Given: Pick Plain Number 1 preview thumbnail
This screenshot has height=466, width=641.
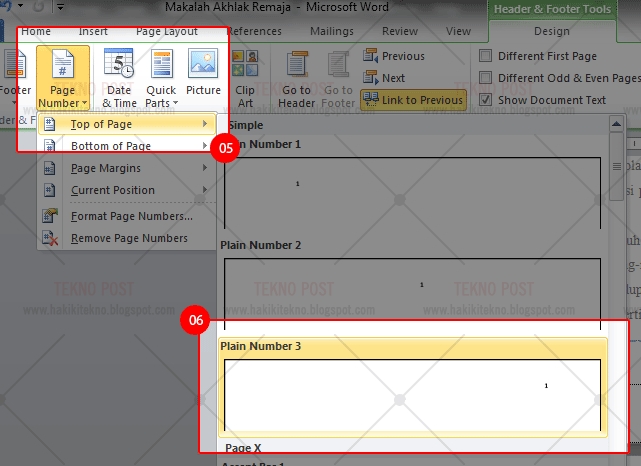Looking at the screenshot, I should pyautogui.click(x=412, y=193).
